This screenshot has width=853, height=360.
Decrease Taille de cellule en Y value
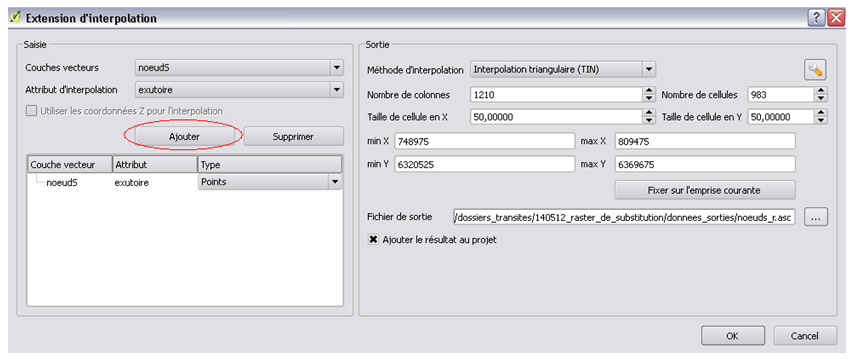click(821, 120)
